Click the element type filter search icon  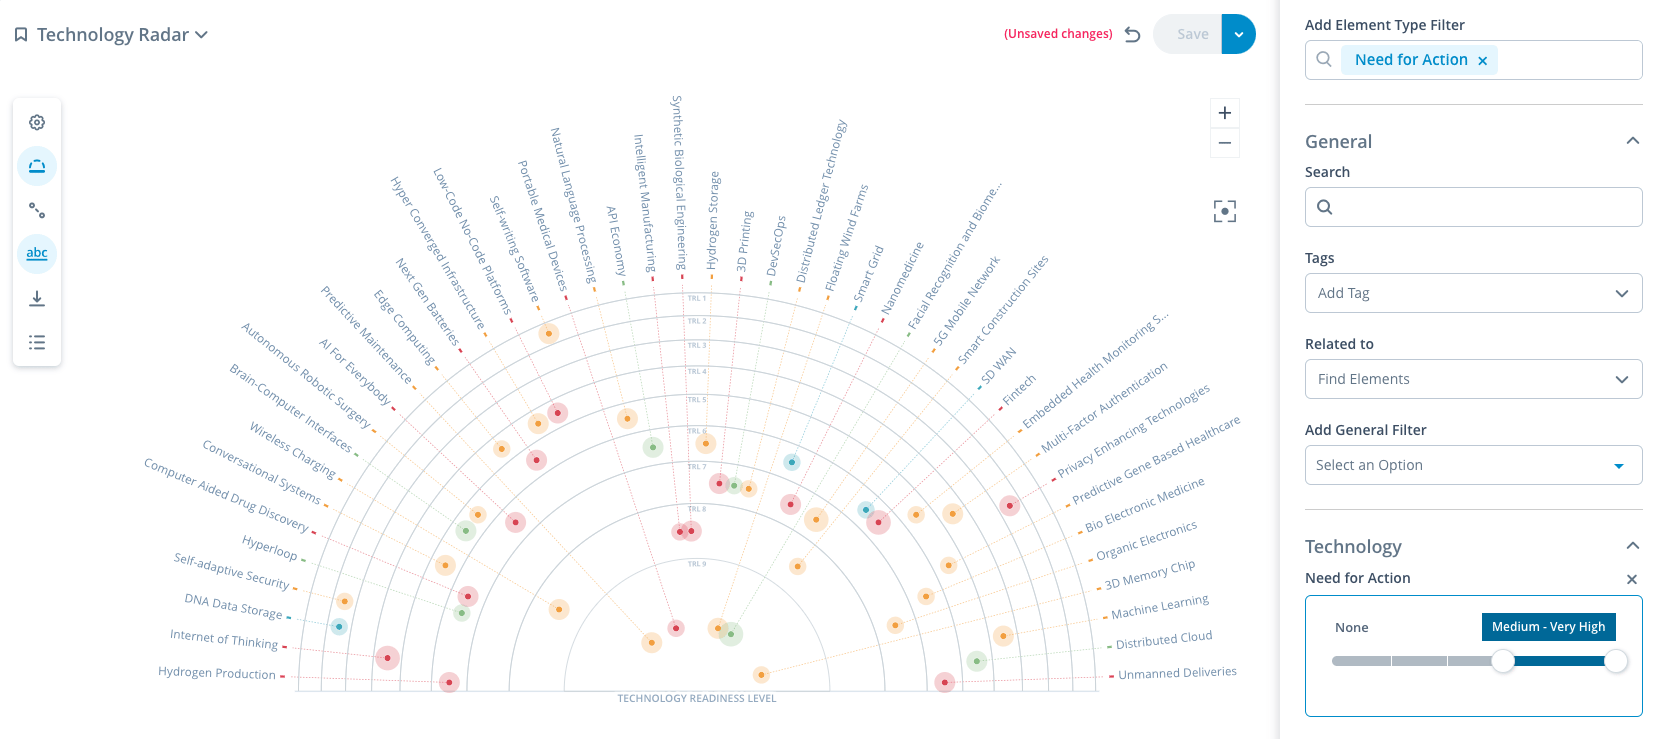[x=1324, y=59]
